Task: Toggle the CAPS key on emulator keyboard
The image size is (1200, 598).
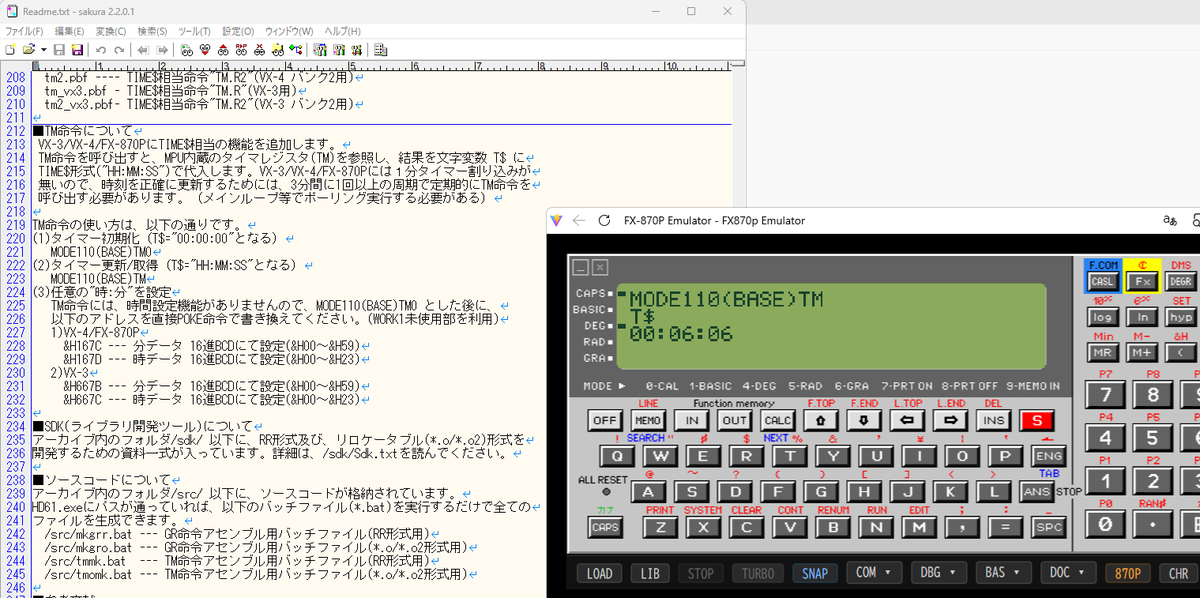Action: point(604,527)
